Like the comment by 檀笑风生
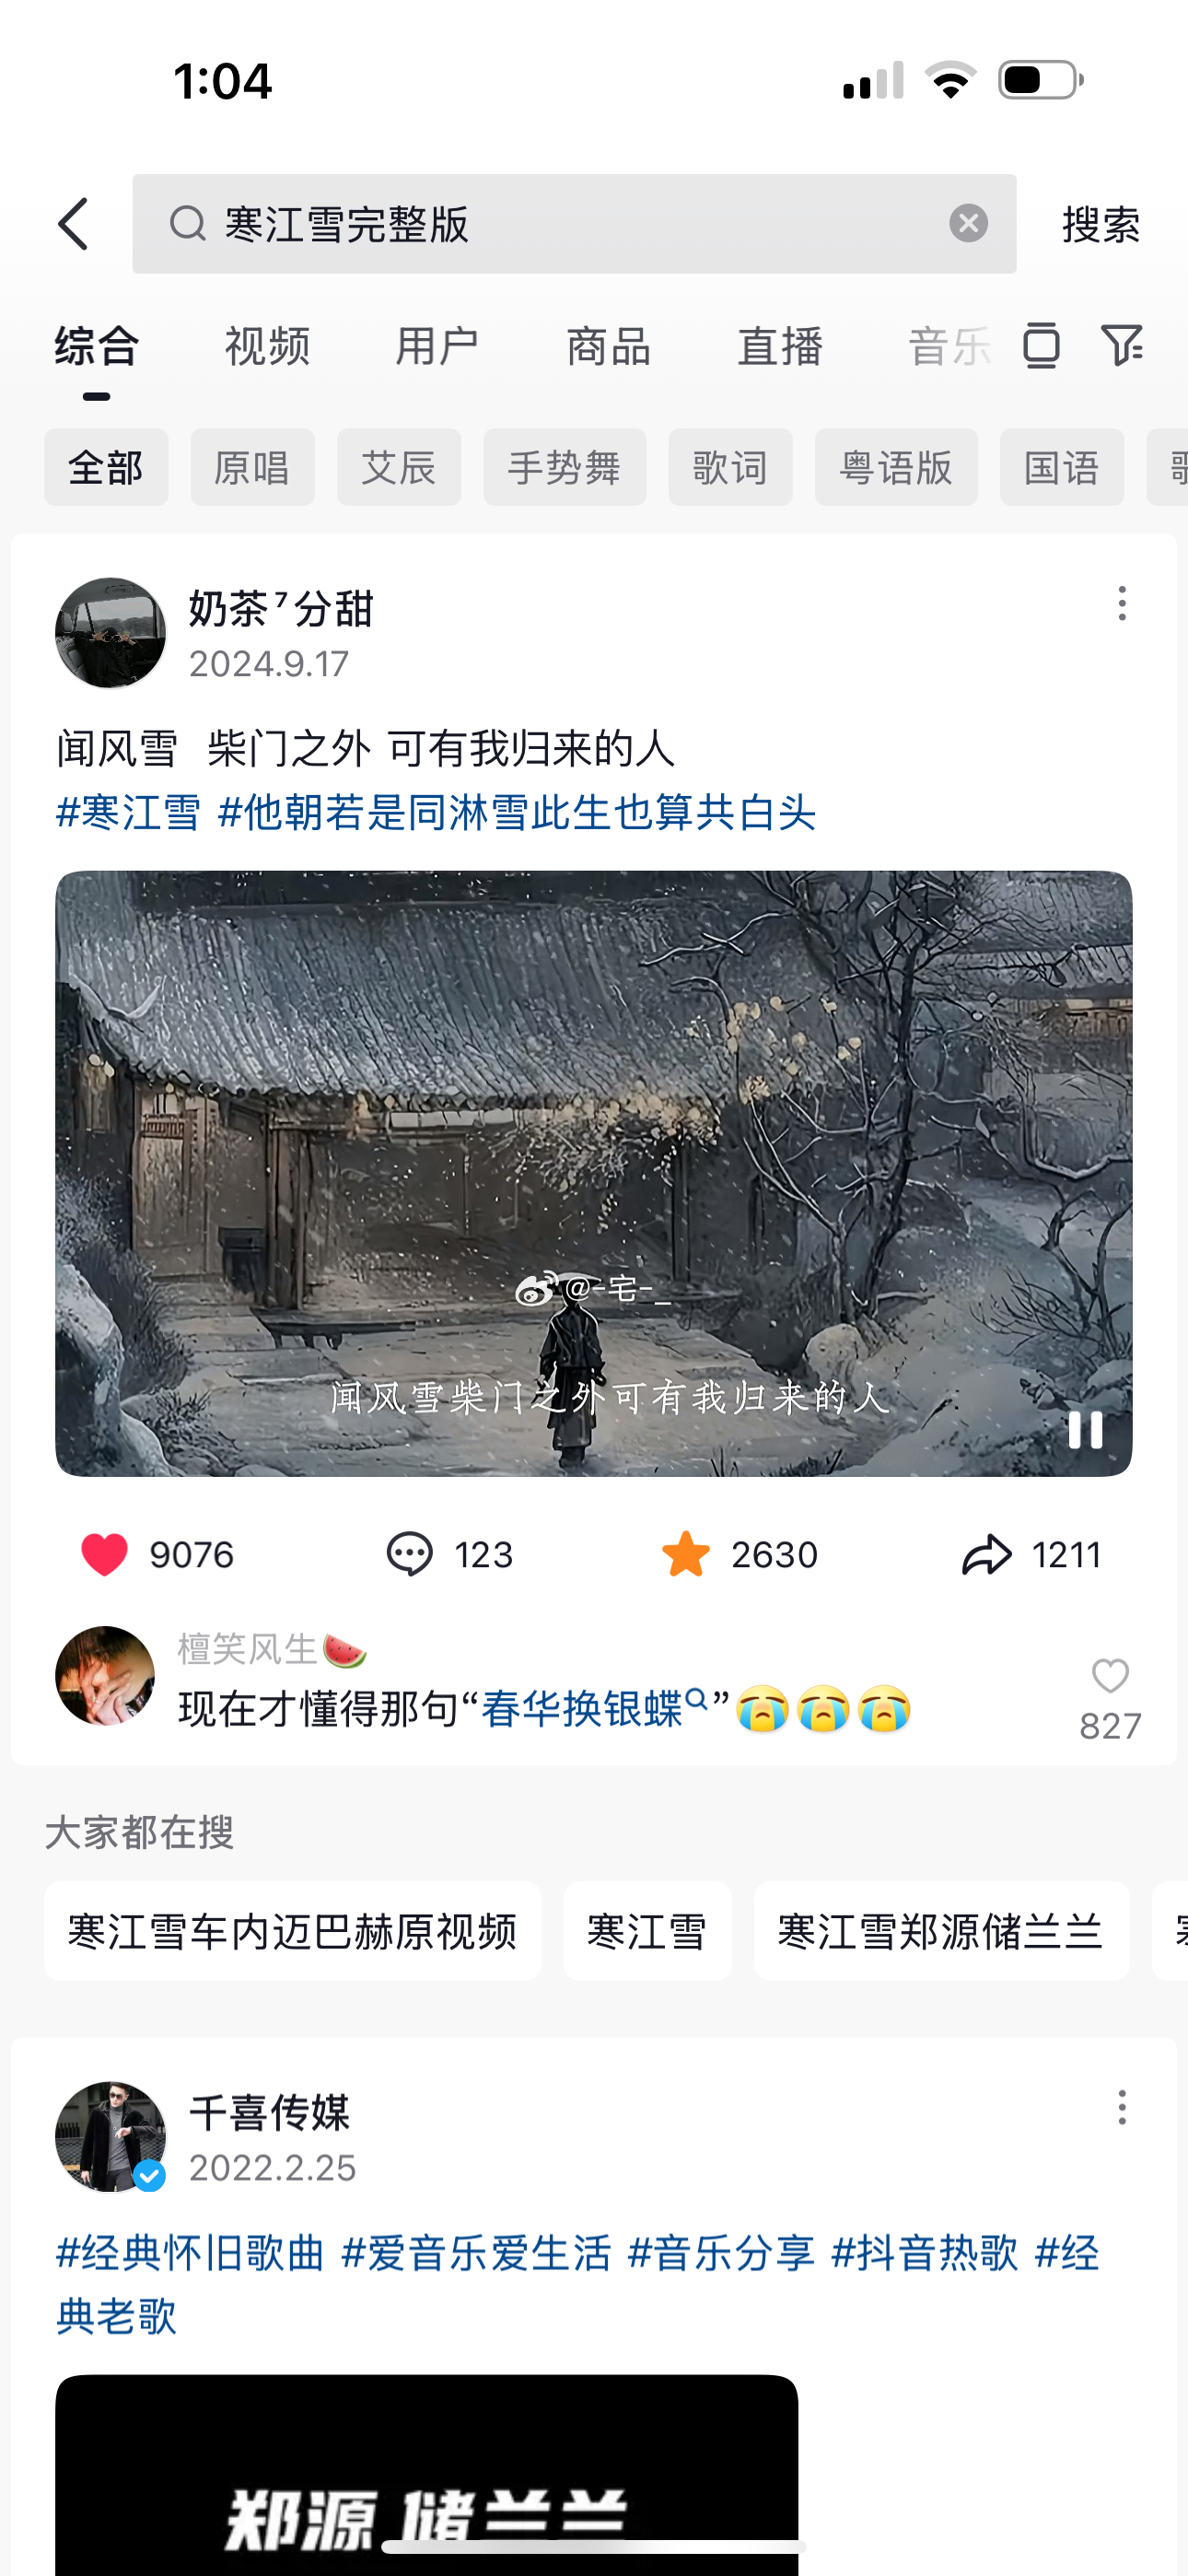 click(x=1110, y=1676)
